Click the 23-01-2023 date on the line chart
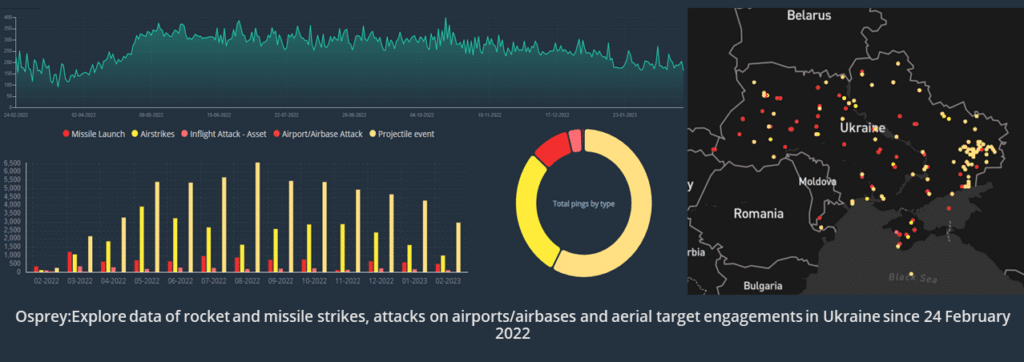The image size is (1024, 362). pos(624,114)
